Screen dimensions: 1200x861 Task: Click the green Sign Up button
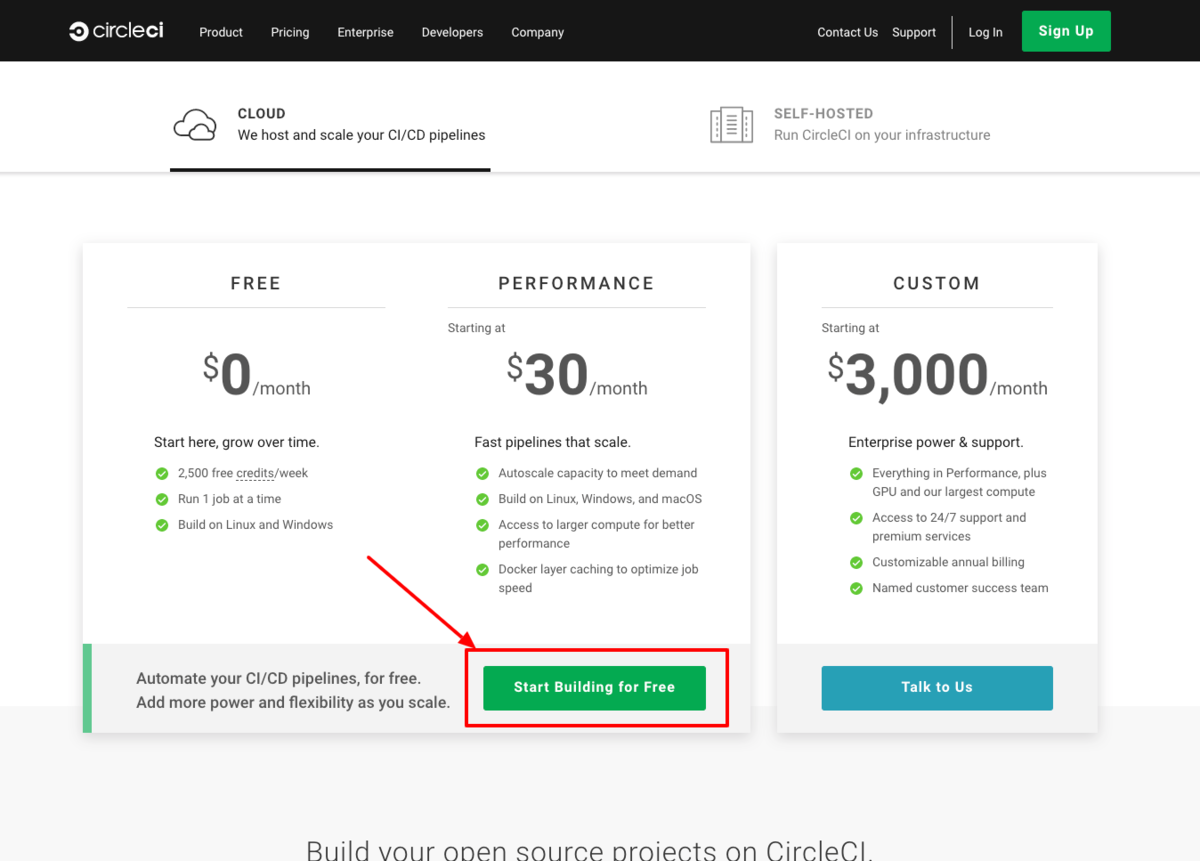[x=1066, y=31]
